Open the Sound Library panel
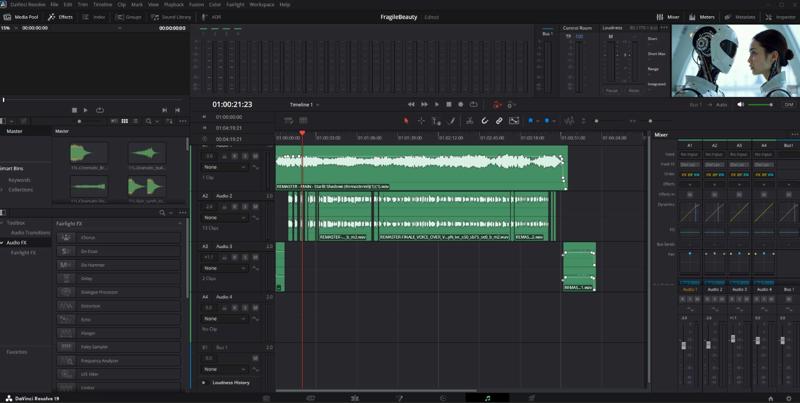Screen dimensions: 800x403 tap(171, 17)
